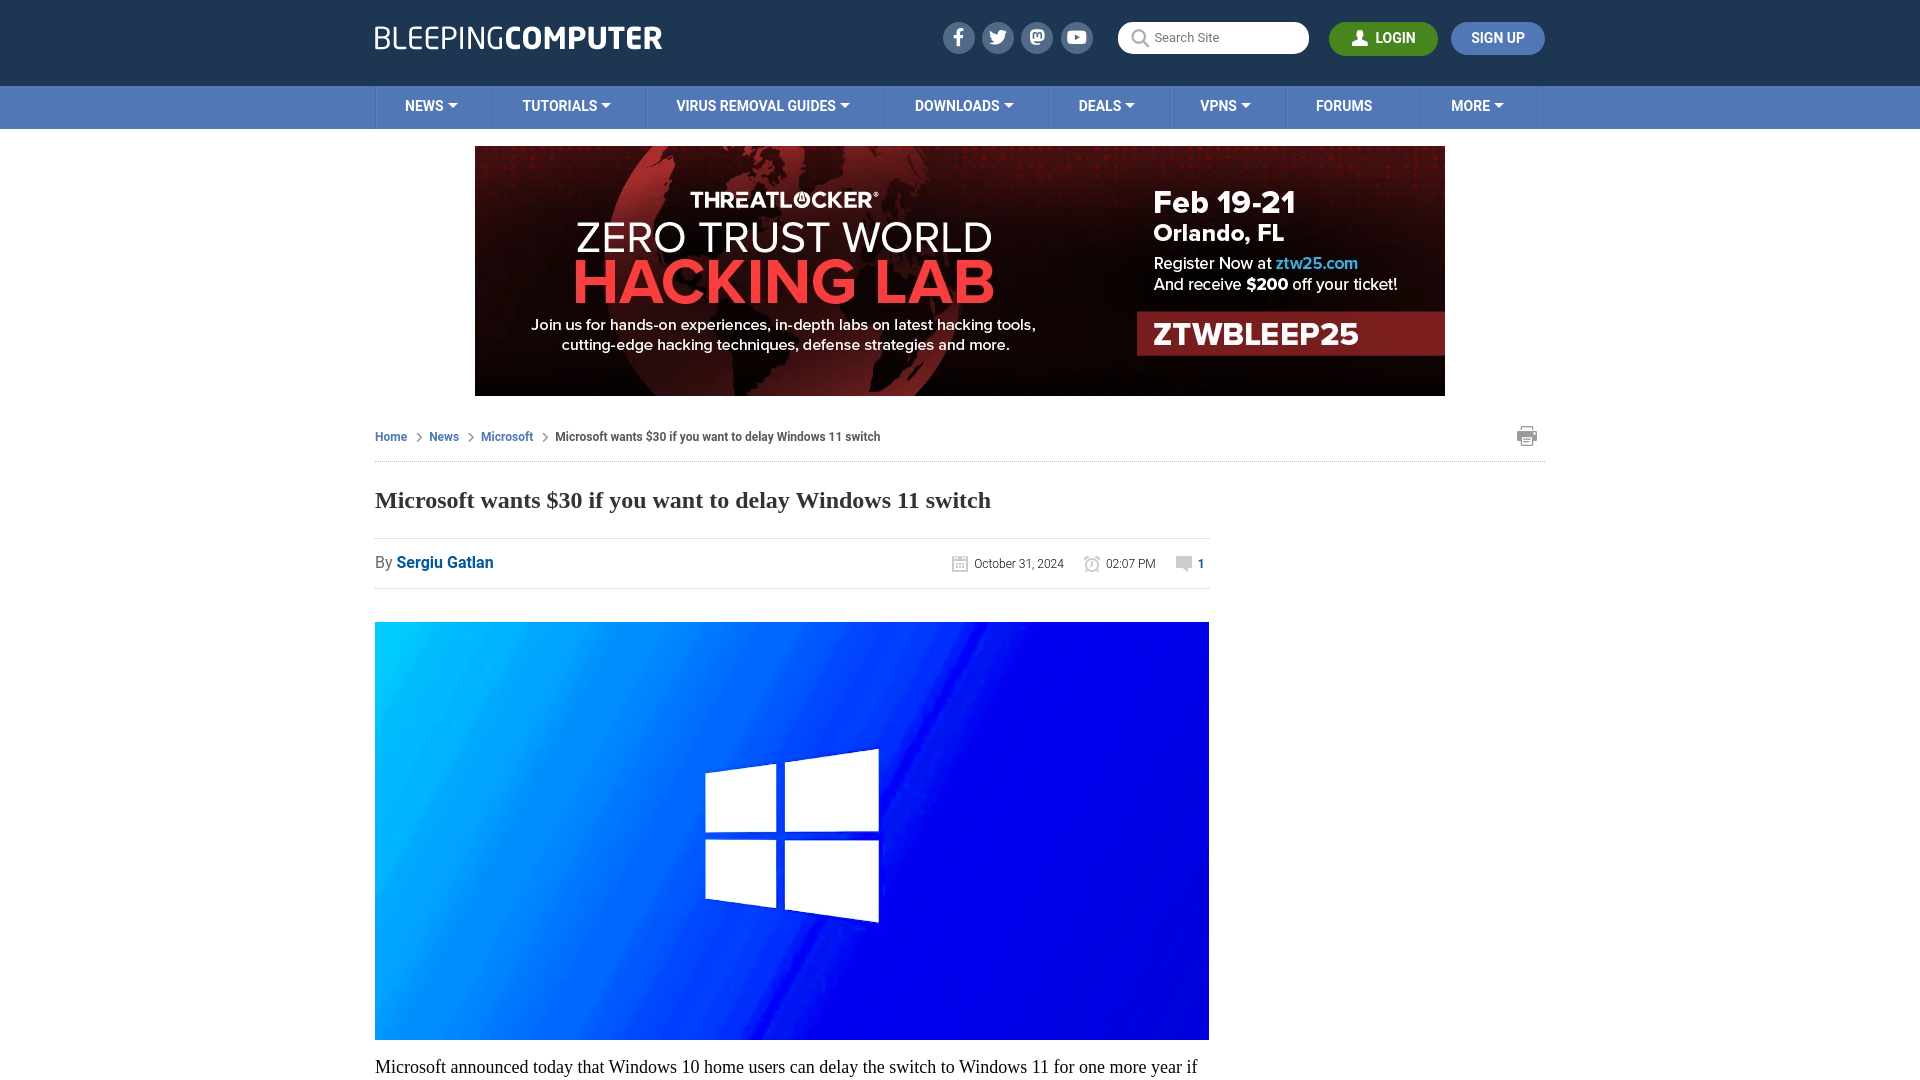Click the calendar date icon near October 31
This screenshot has width=1920, height=1080.
(x=959, y=563)
